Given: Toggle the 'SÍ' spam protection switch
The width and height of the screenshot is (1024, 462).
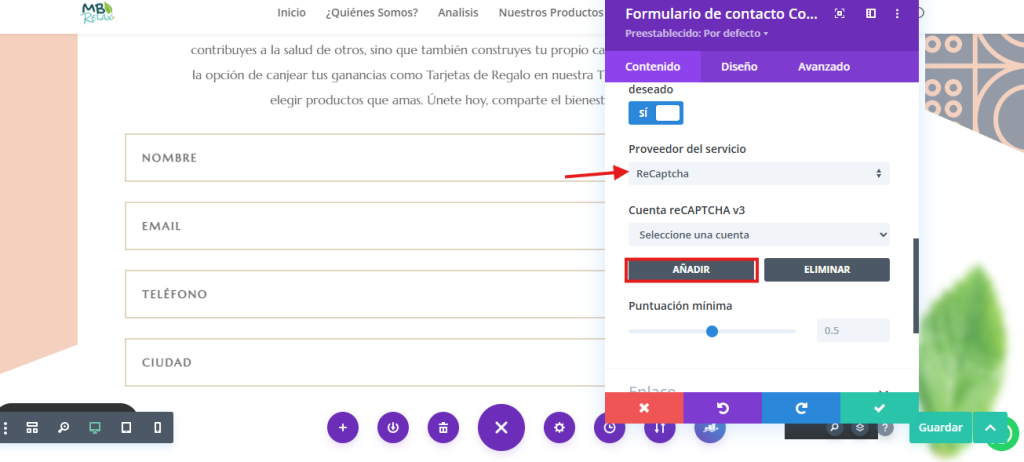Looking at the screenshot, I should coord(656,113).
